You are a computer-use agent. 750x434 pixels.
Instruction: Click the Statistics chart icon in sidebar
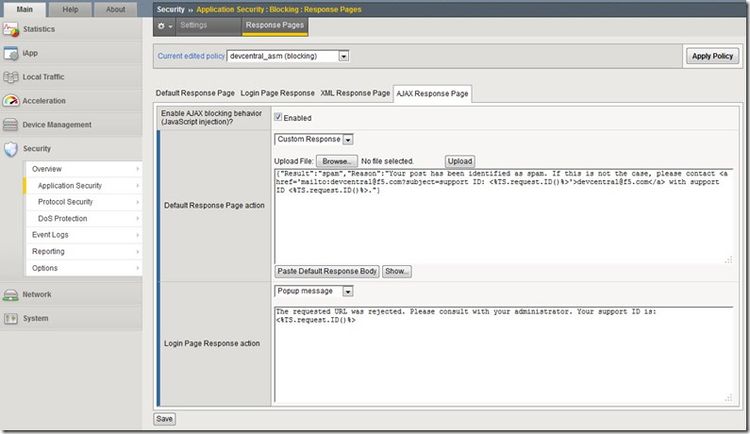[11, 29]
